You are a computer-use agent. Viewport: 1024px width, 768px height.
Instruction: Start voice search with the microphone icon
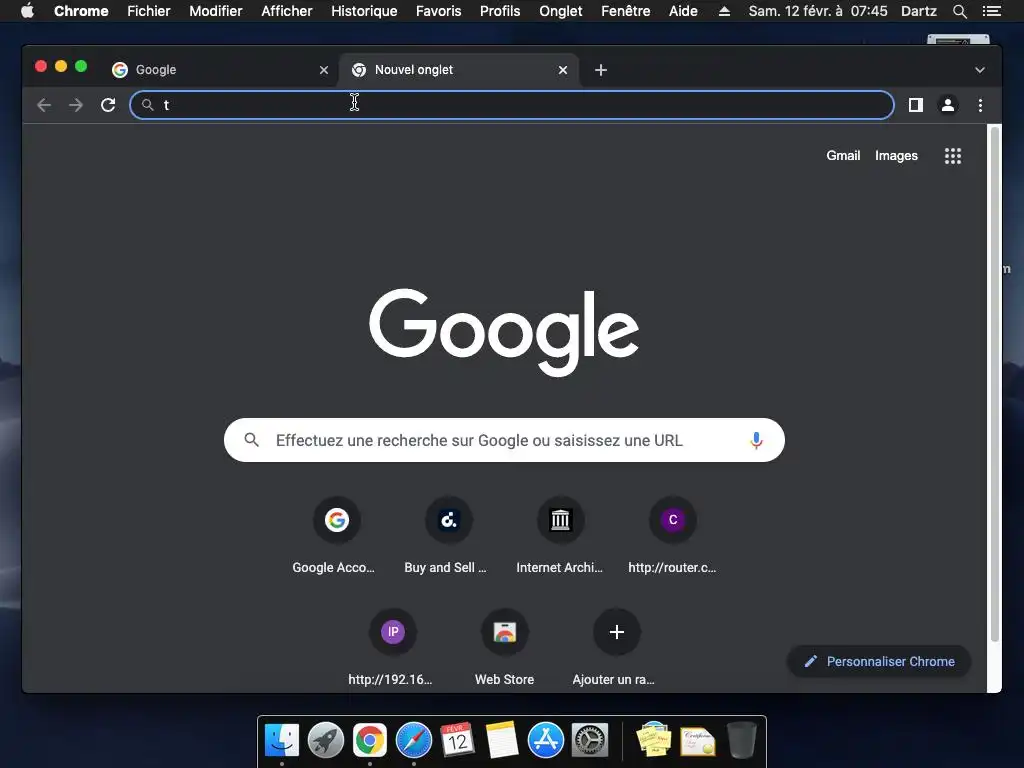756,440
